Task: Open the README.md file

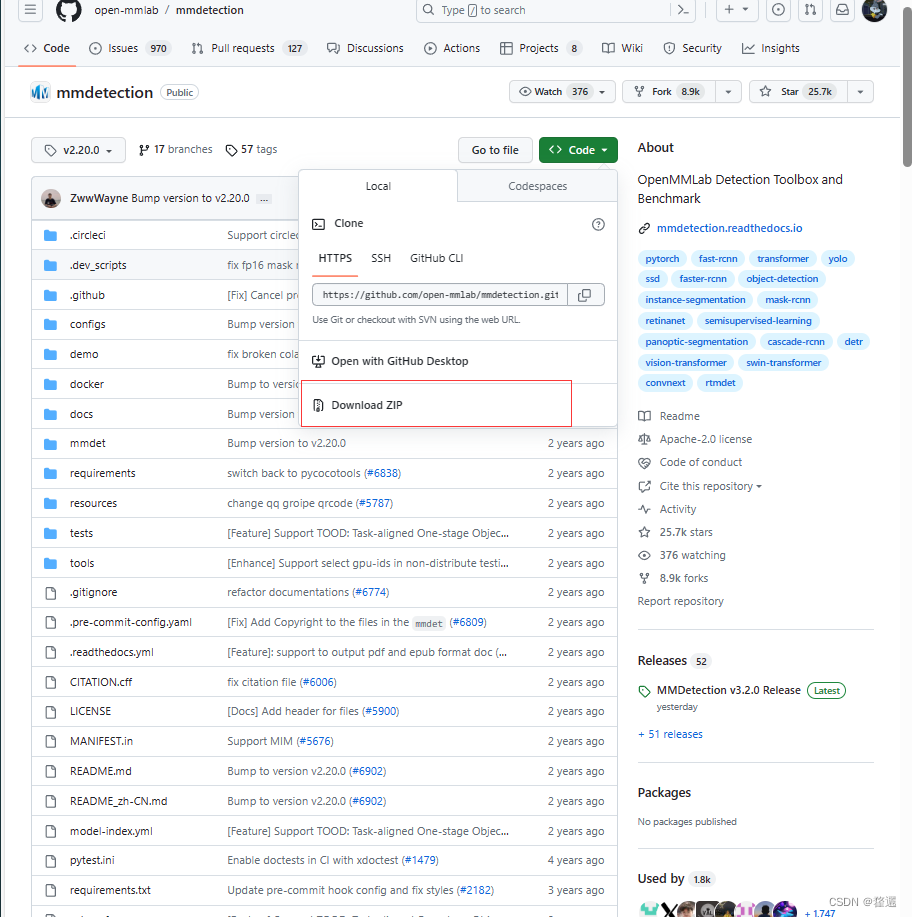Action: coord(101,771)
